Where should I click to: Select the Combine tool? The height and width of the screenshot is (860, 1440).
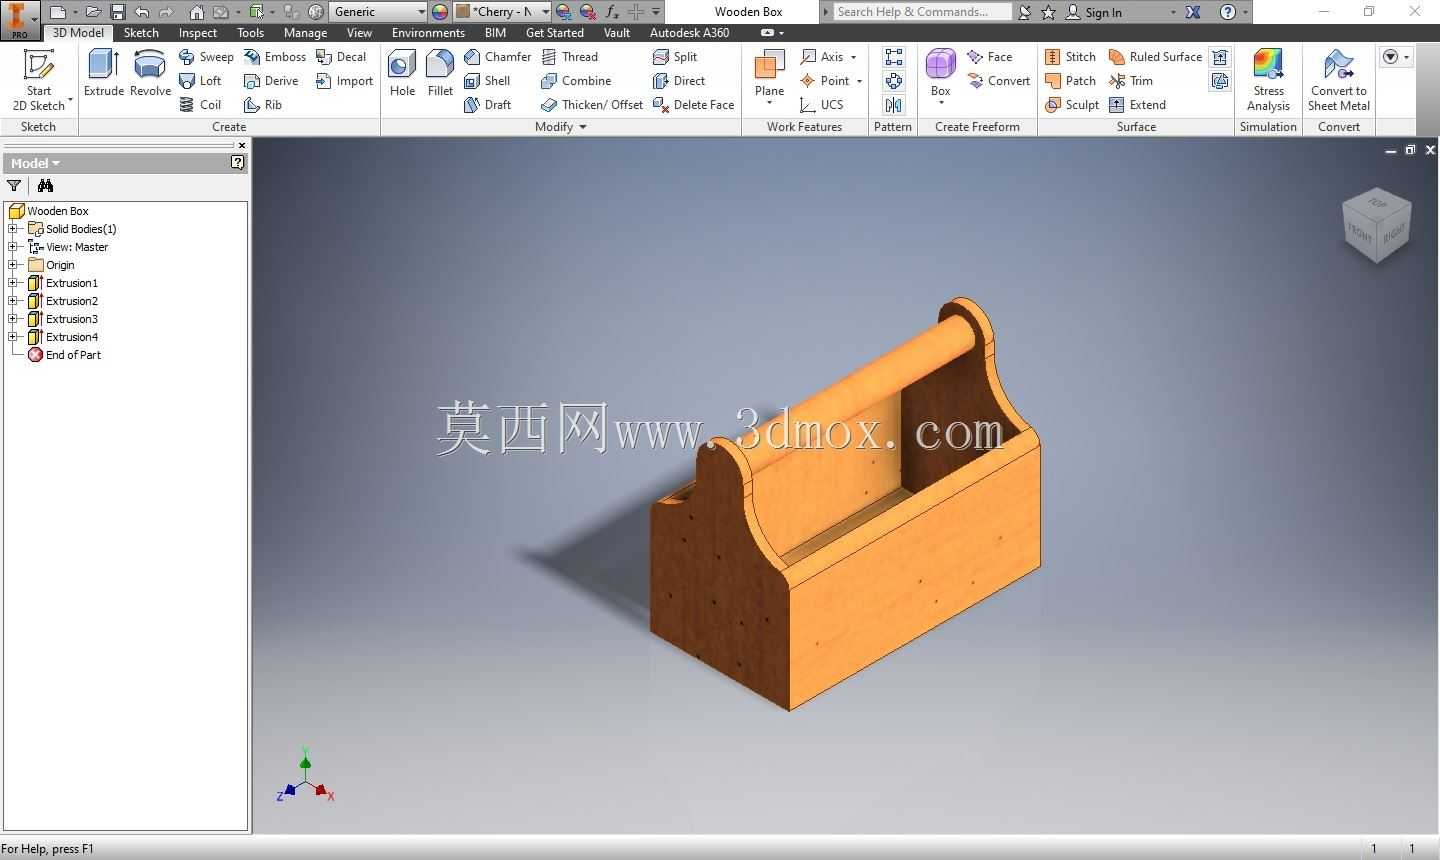576,81
